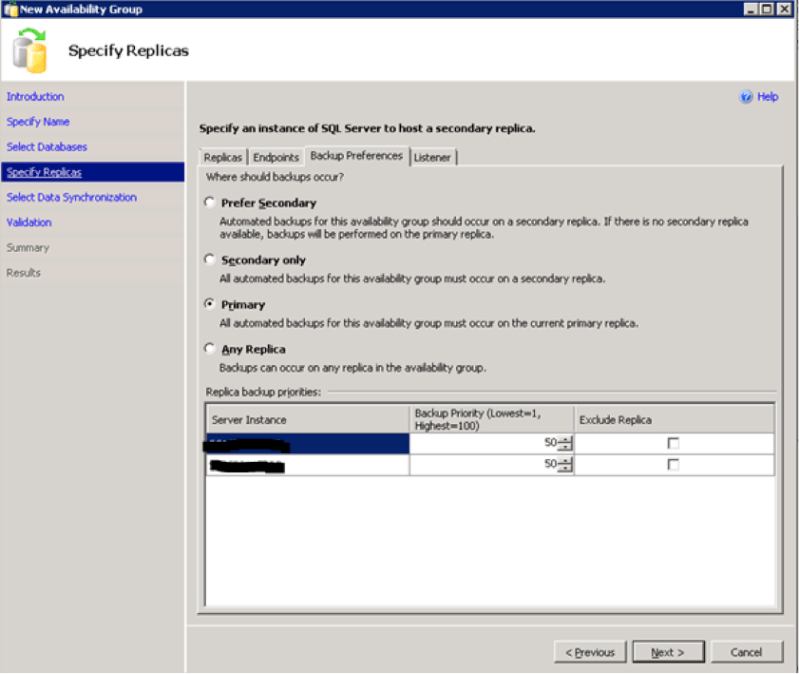Select the Secondary only radio button
Image resolution: width=799 pixels, height=674 pixels.
(209, 259)
